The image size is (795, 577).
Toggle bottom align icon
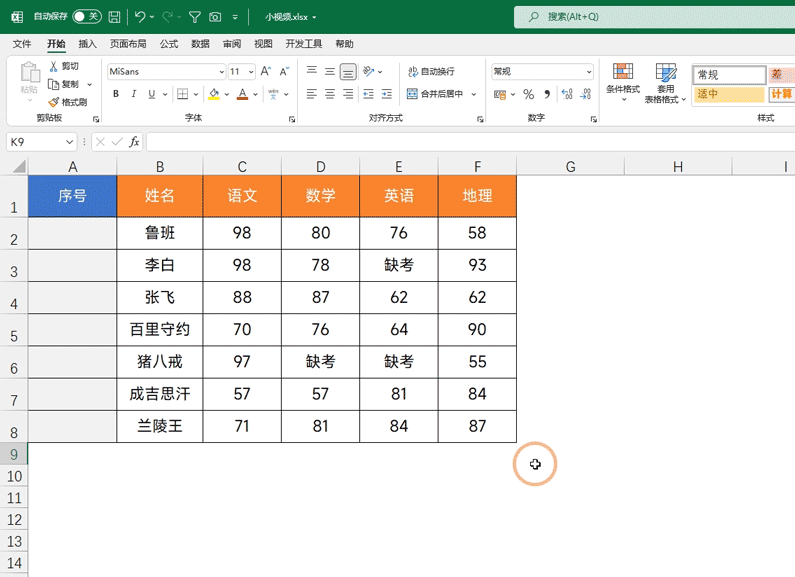348,71
